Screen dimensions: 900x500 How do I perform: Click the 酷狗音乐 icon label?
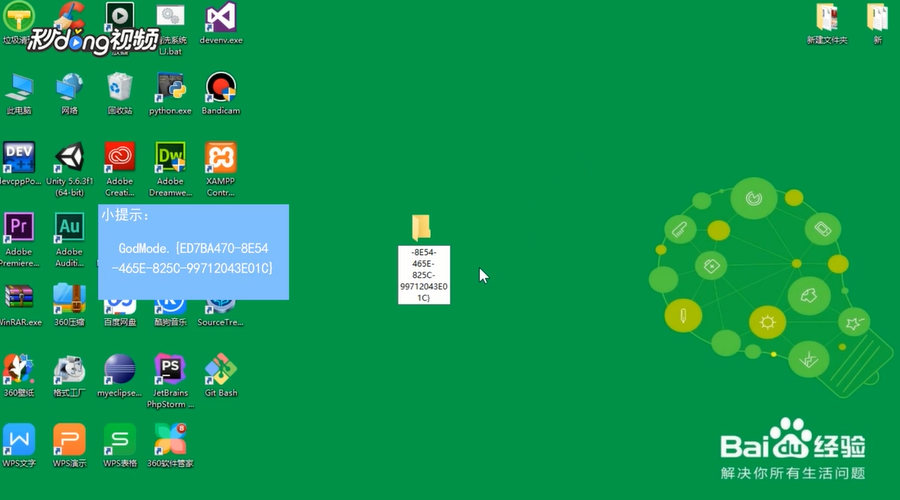170,322
